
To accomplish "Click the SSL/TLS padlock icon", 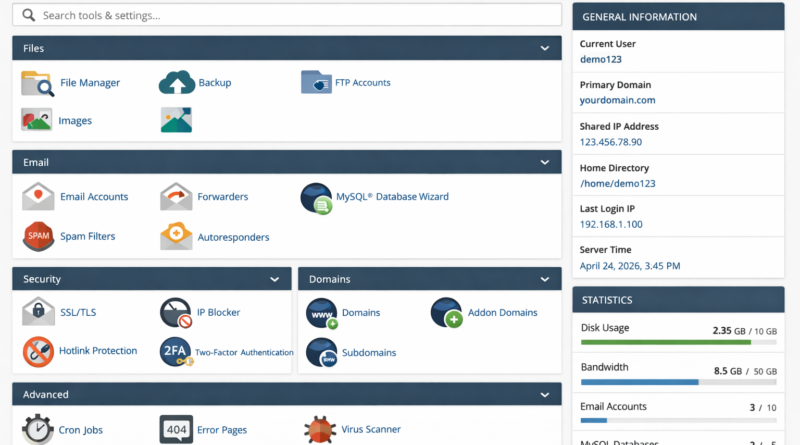I will click(x=38, y=311).
